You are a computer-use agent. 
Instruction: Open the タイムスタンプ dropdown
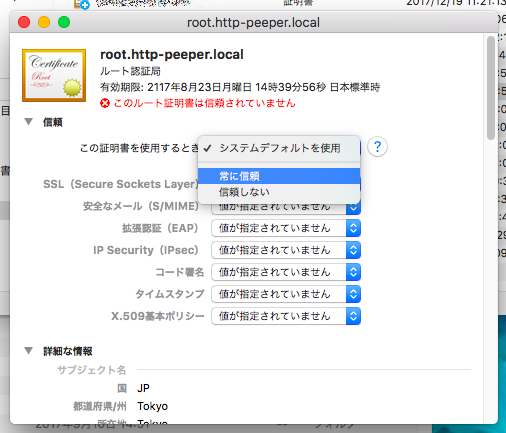pos(286,294)
